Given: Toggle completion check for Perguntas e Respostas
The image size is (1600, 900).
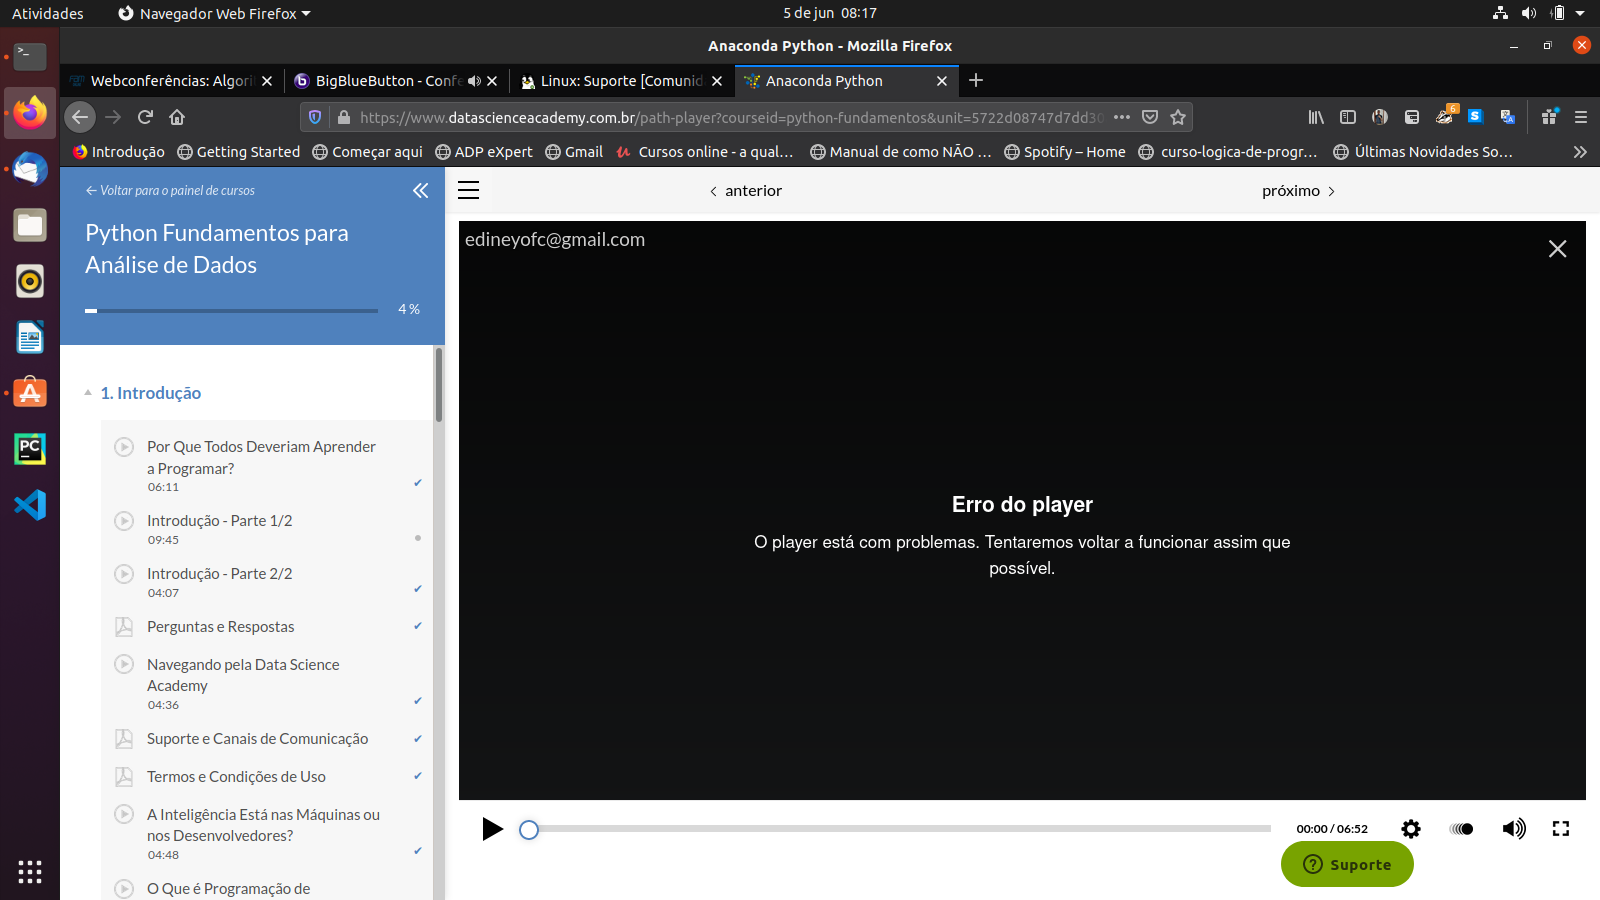Looking at the screenshot, I should [x=417, y=626].
